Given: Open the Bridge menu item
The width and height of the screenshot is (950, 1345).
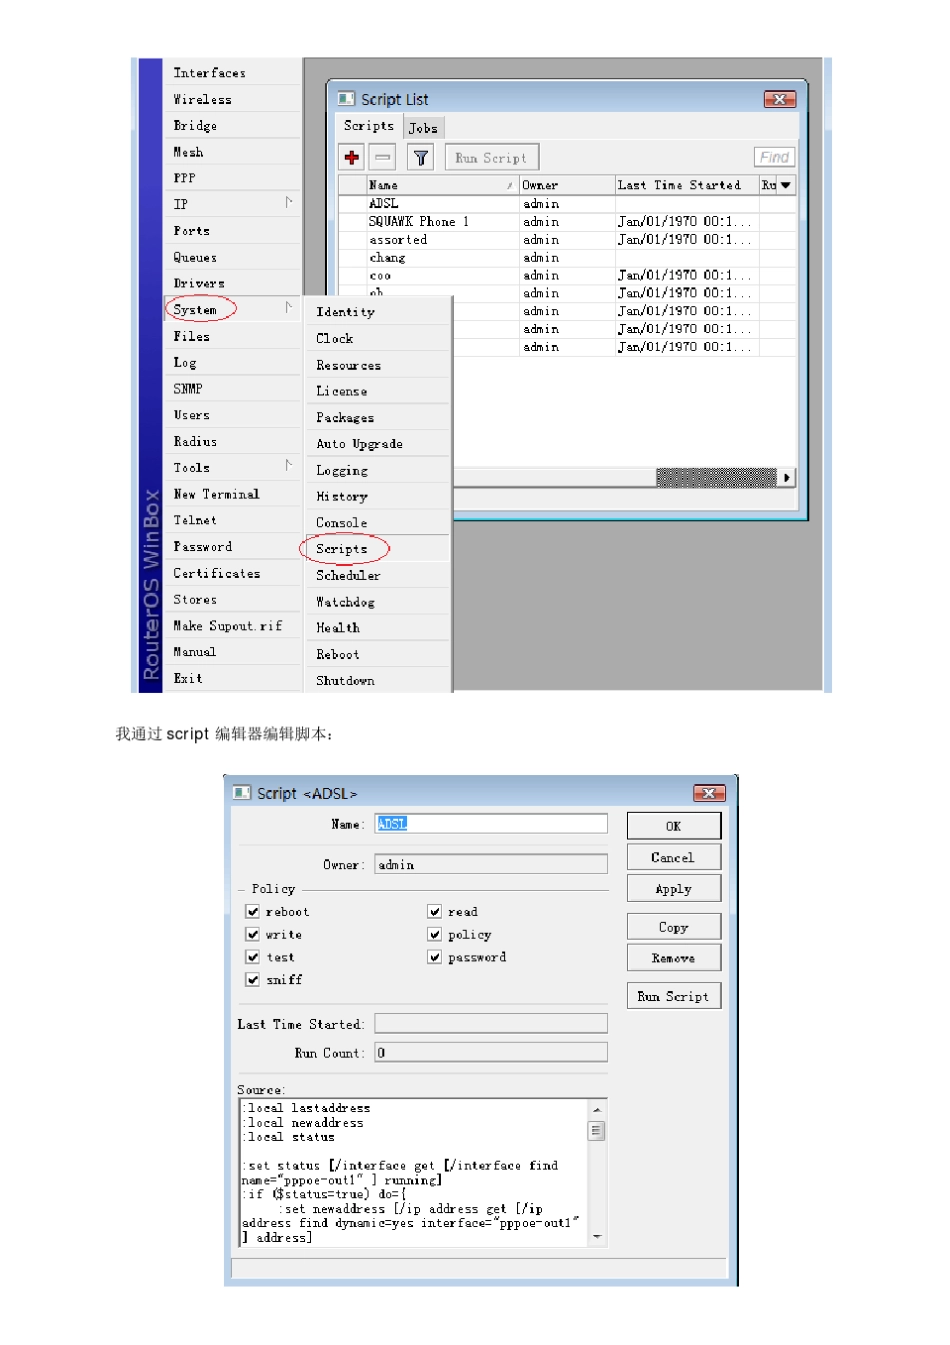Looking at the screenshot, I should click(x=231, y=125).
